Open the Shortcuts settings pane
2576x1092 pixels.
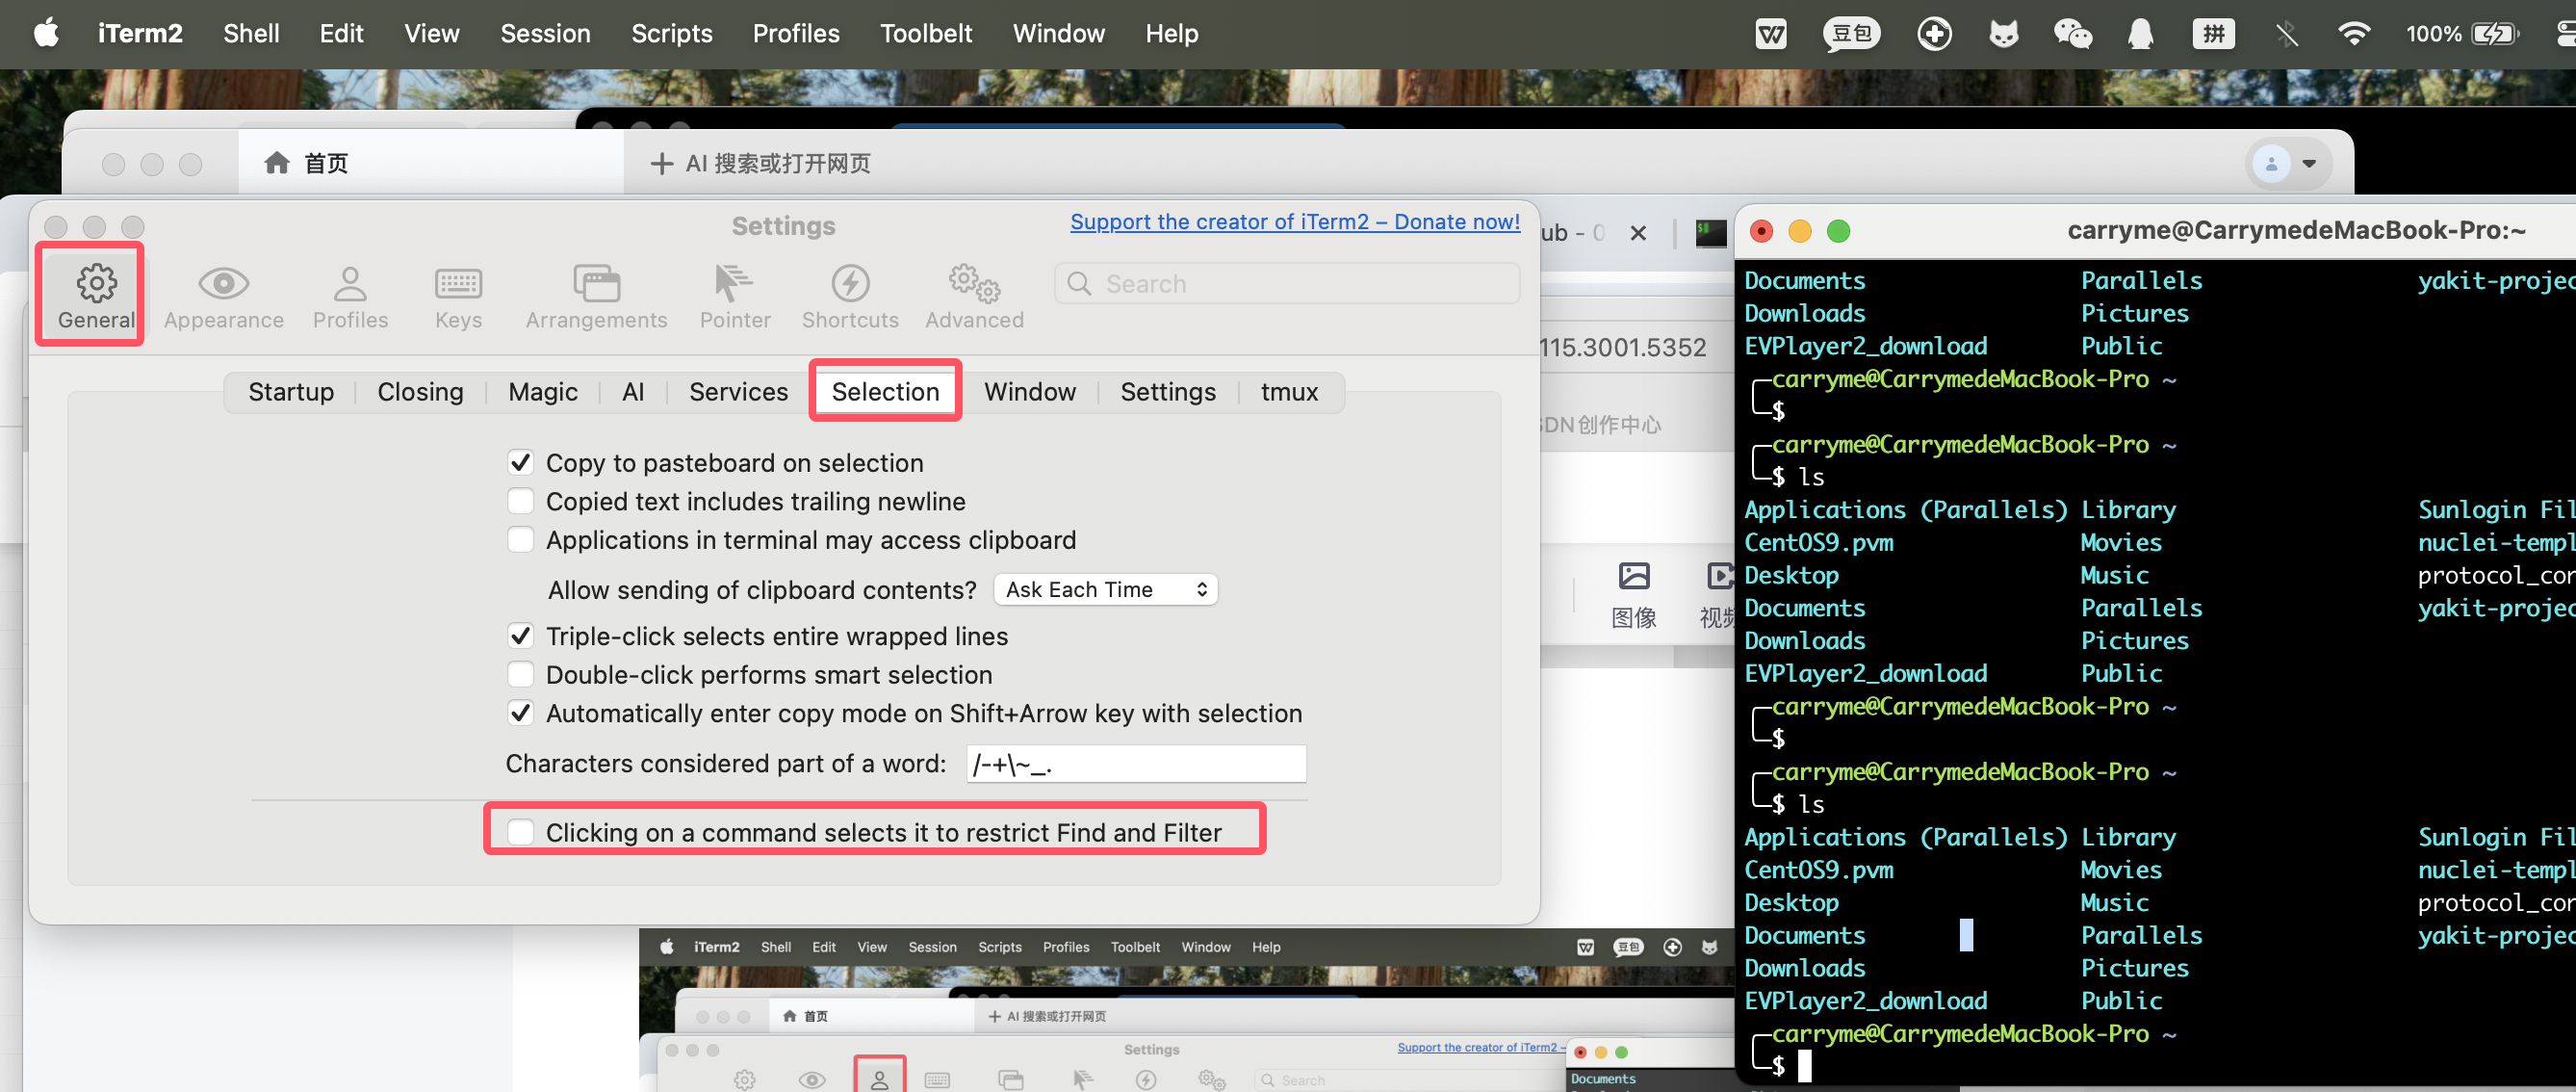(x=850, y=297)
